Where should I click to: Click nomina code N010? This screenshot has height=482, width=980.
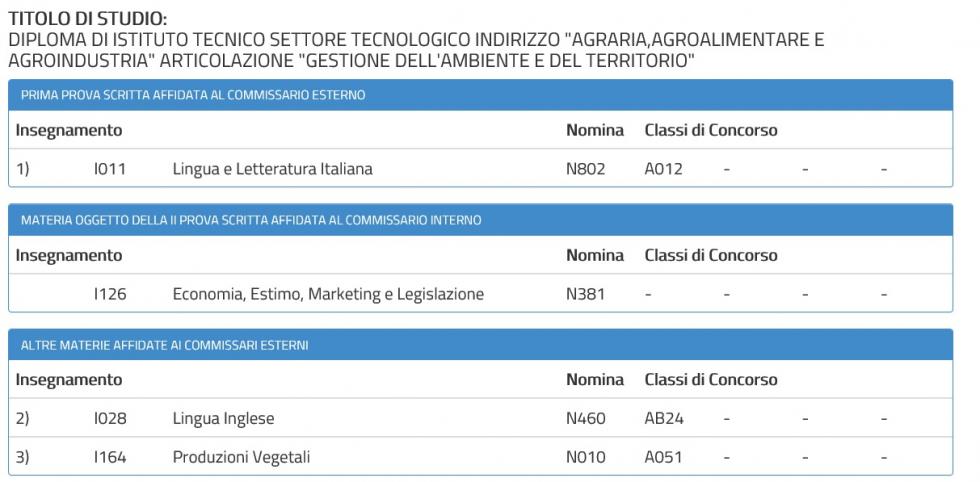(x=585, y=457)
